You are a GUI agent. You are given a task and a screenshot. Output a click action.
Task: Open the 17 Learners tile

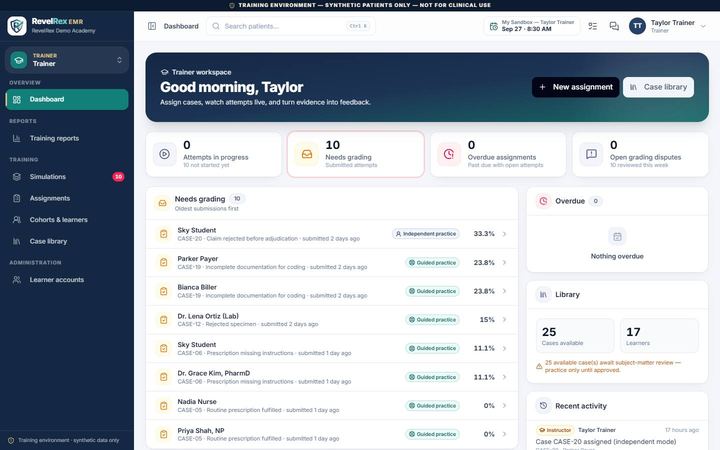point(659,336)
